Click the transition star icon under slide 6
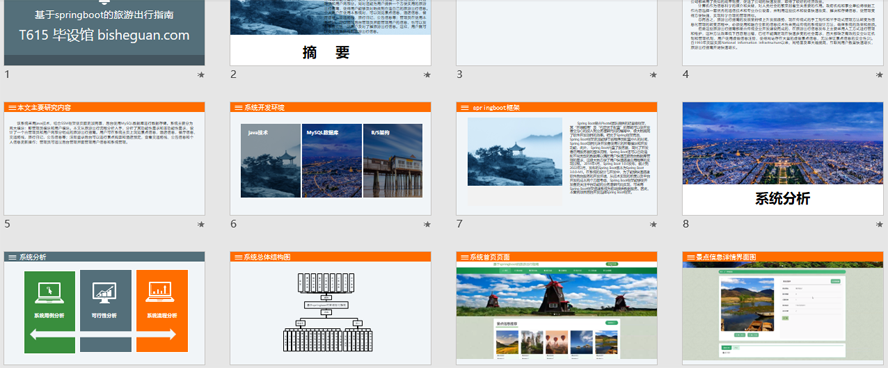Image resolution: width=888 pixels, height=368 pixels. coord(426,224)
